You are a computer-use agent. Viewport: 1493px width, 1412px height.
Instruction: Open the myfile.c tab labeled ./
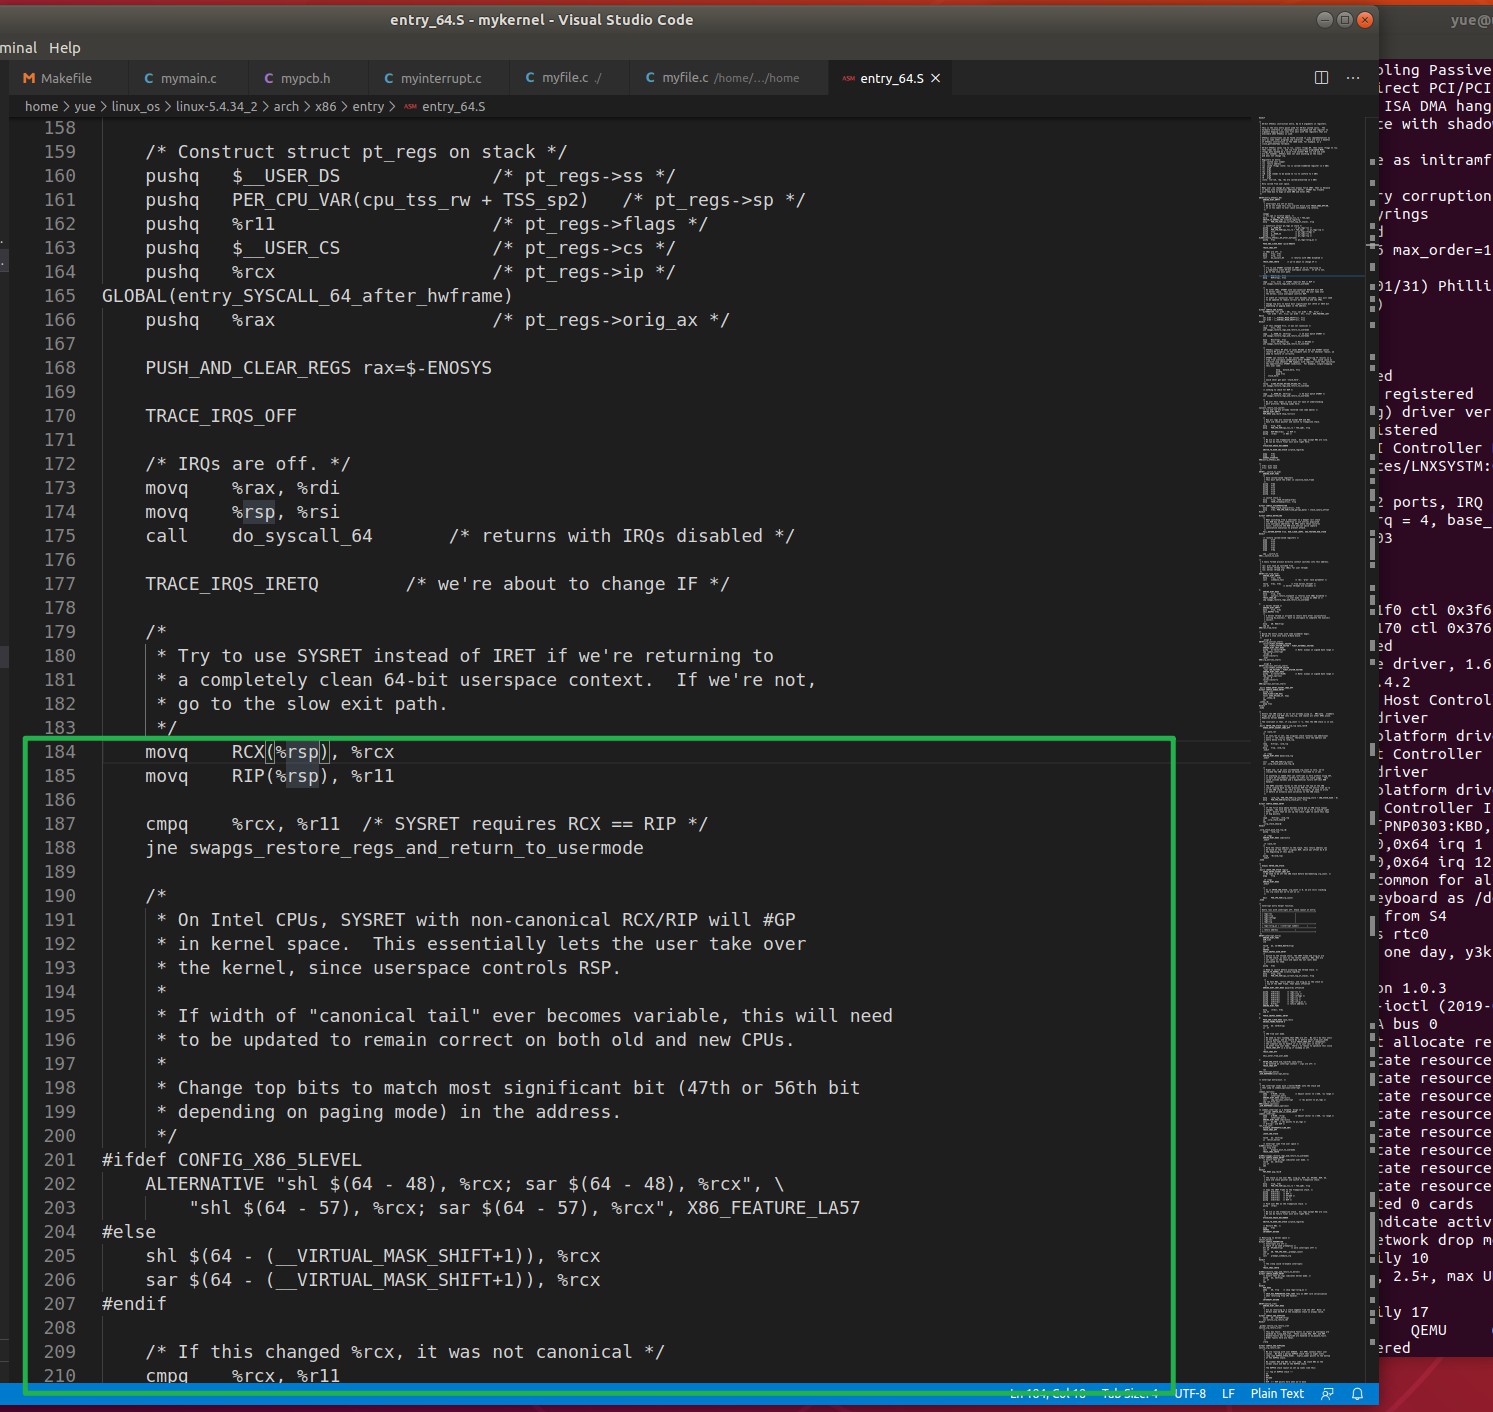click(569, 78)
